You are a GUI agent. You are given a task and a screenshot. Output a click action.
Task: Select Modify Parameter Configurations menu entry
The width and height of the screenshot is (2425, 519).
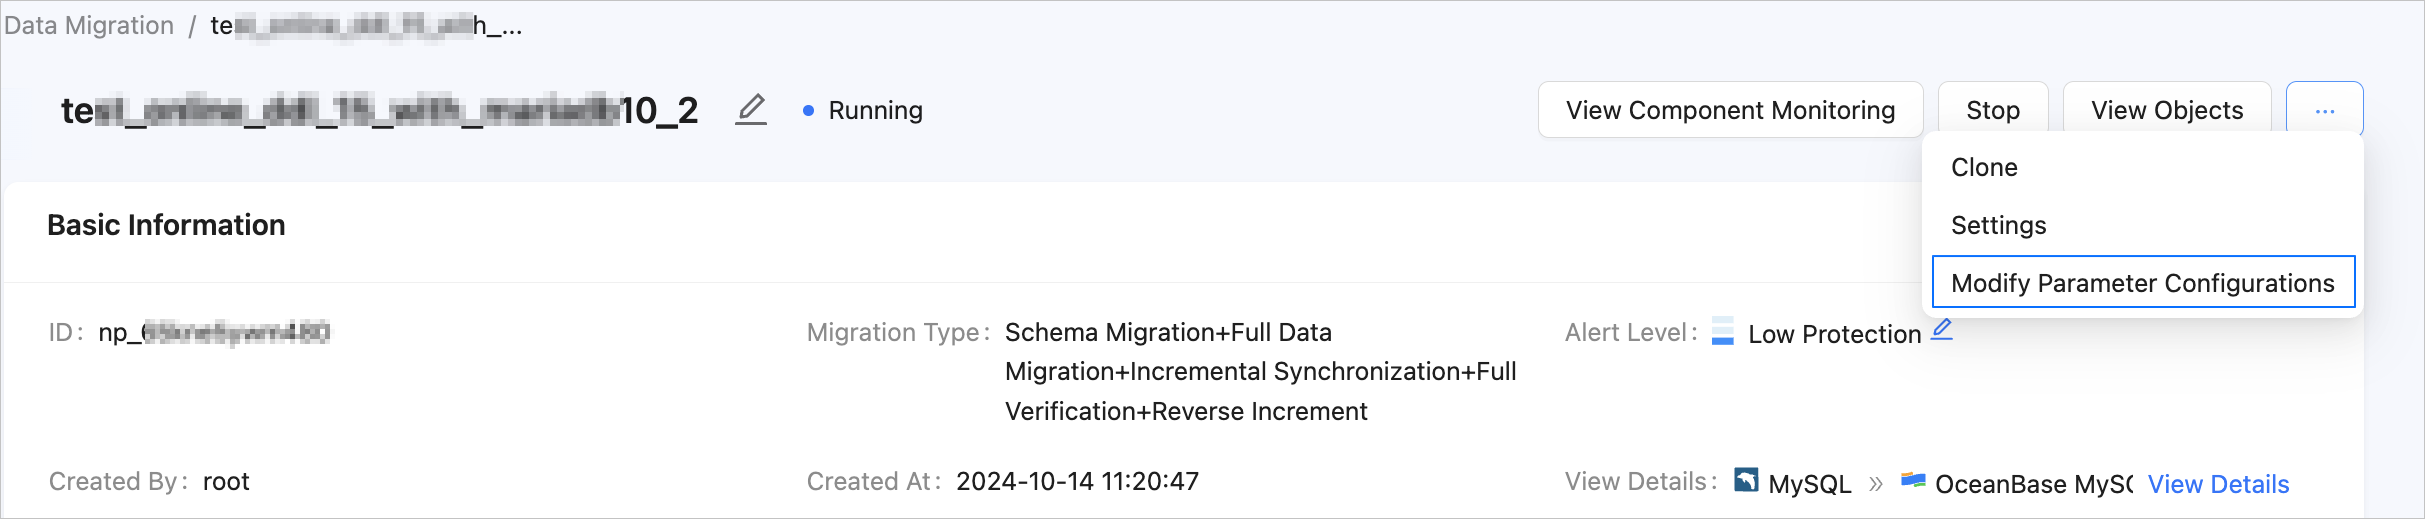pos(2142,283)
